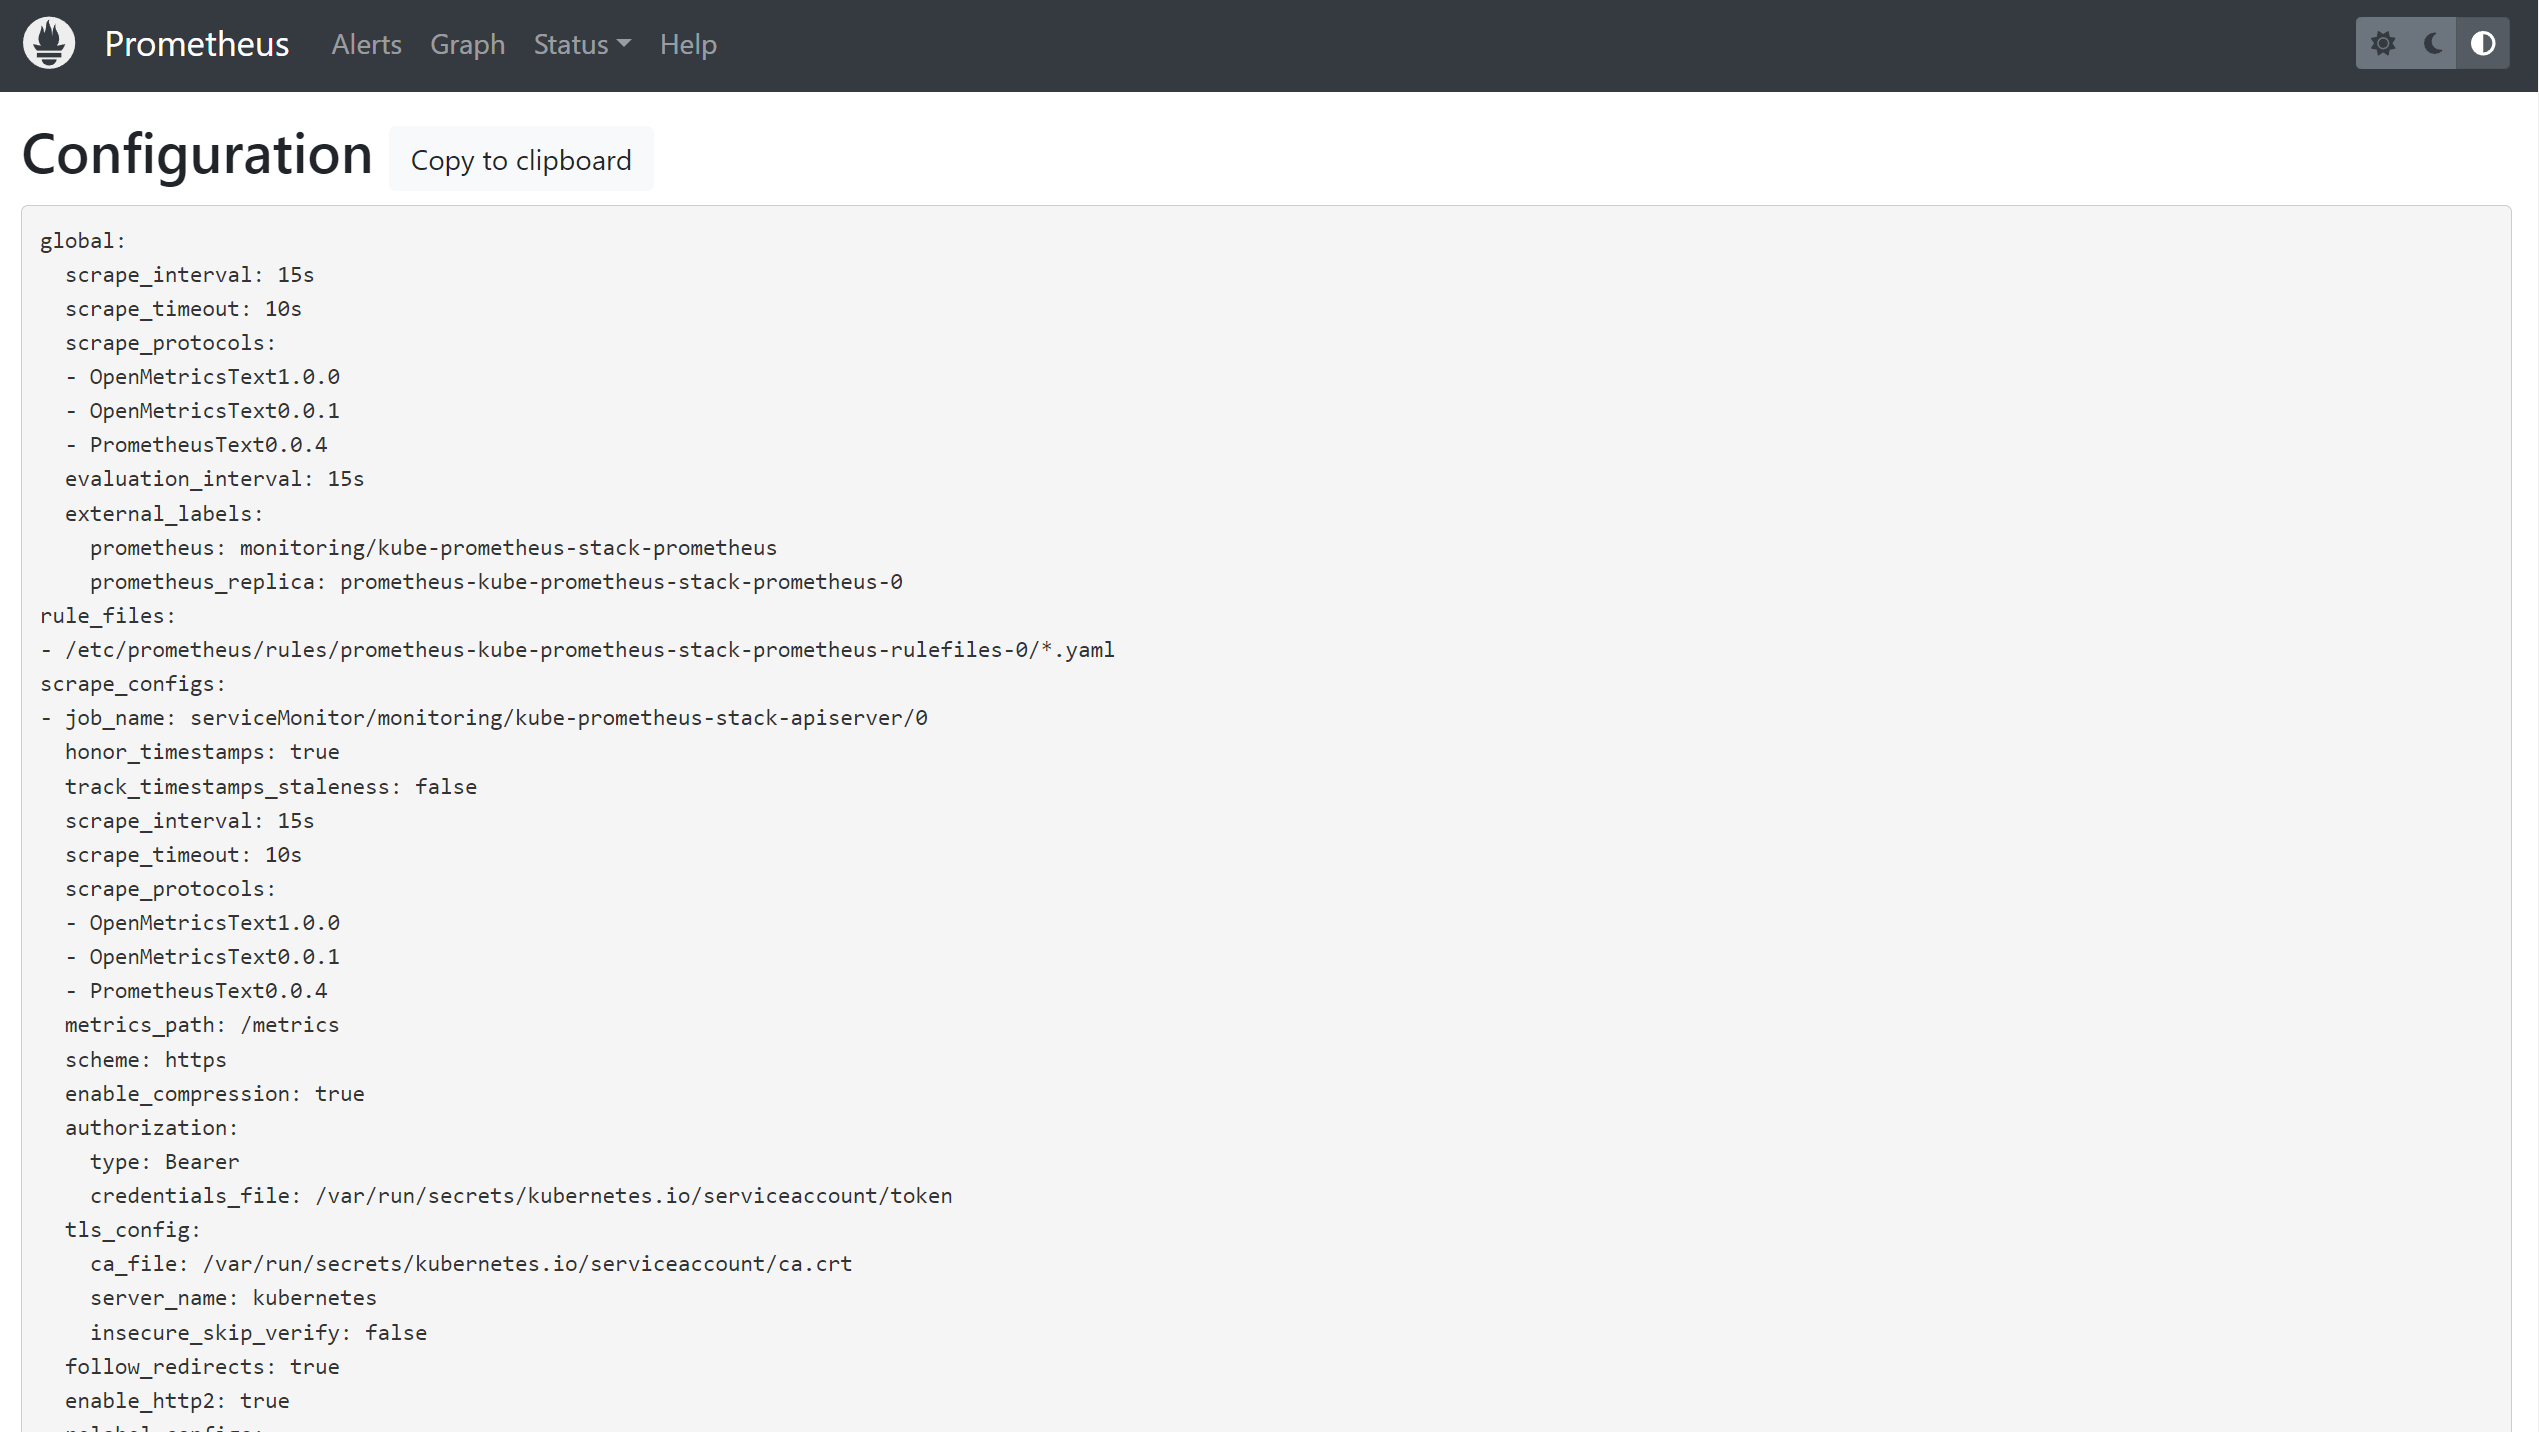2539x1432 pixels.
Task: Open the Graph page
Action: (x=467, y=44)
